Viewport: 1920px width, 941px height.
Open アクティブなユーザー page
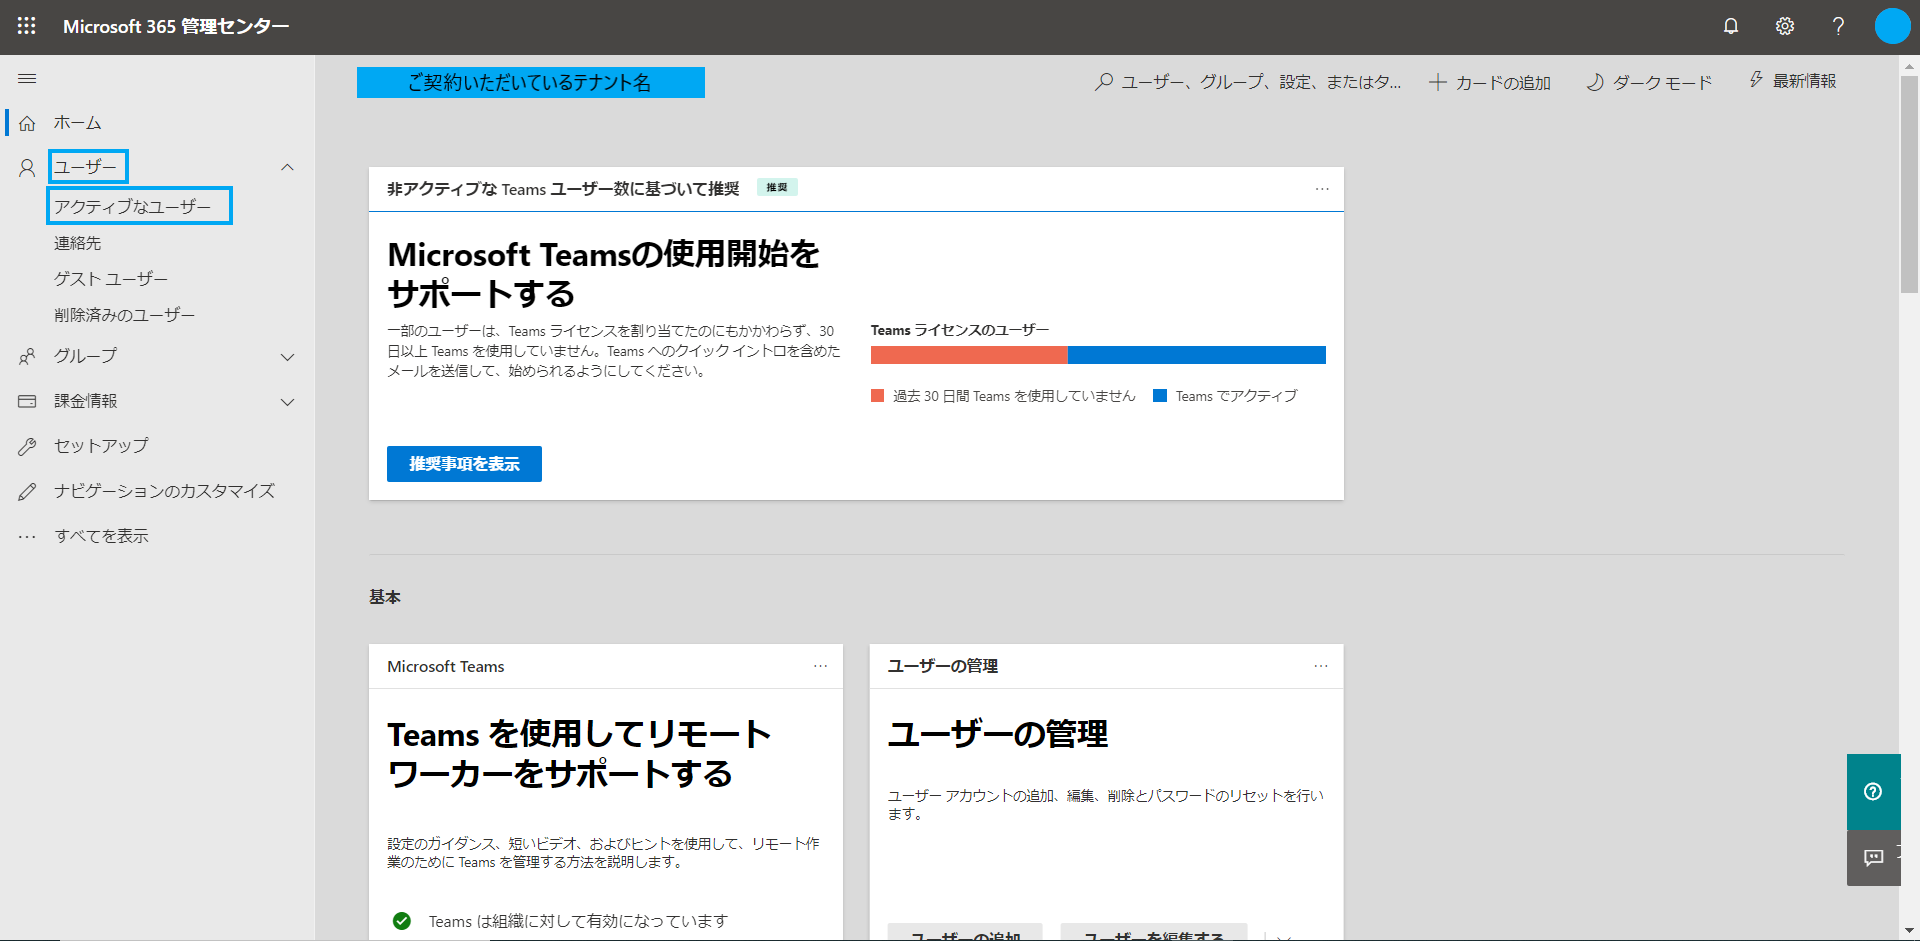point(132,206)
